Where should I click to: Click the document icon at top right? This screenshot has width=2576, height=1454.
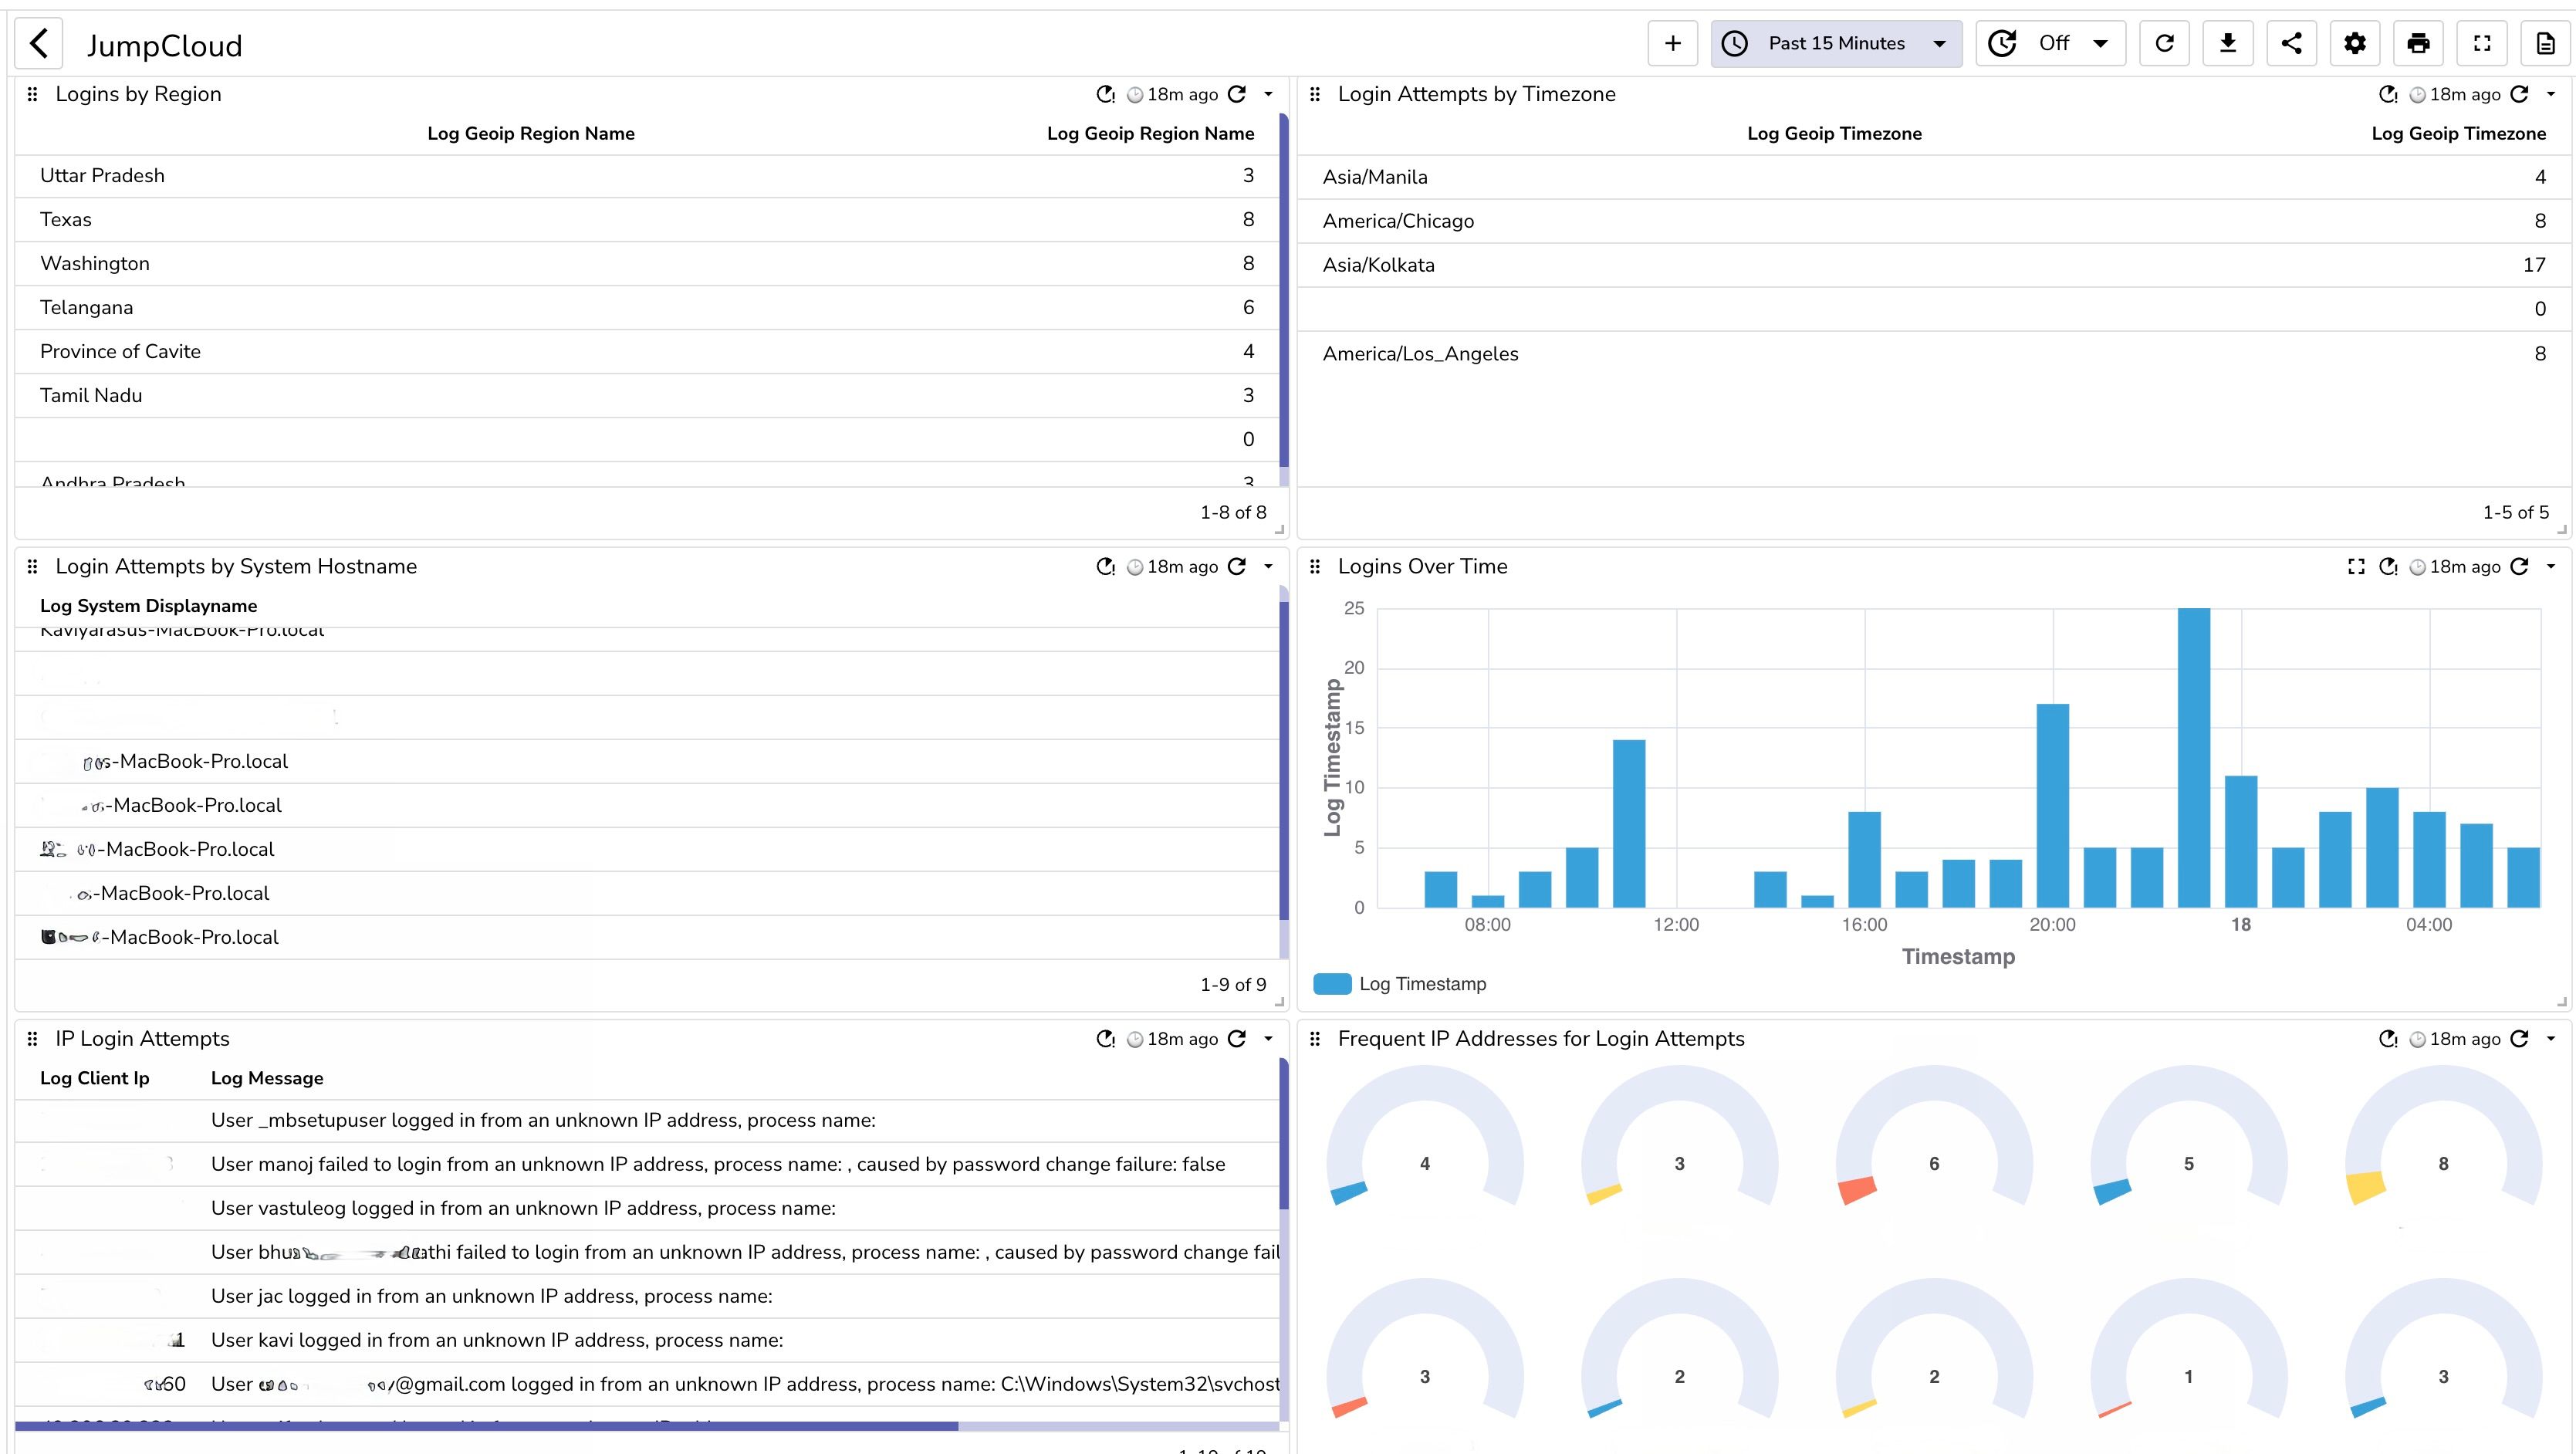(x=2545, y=43)
